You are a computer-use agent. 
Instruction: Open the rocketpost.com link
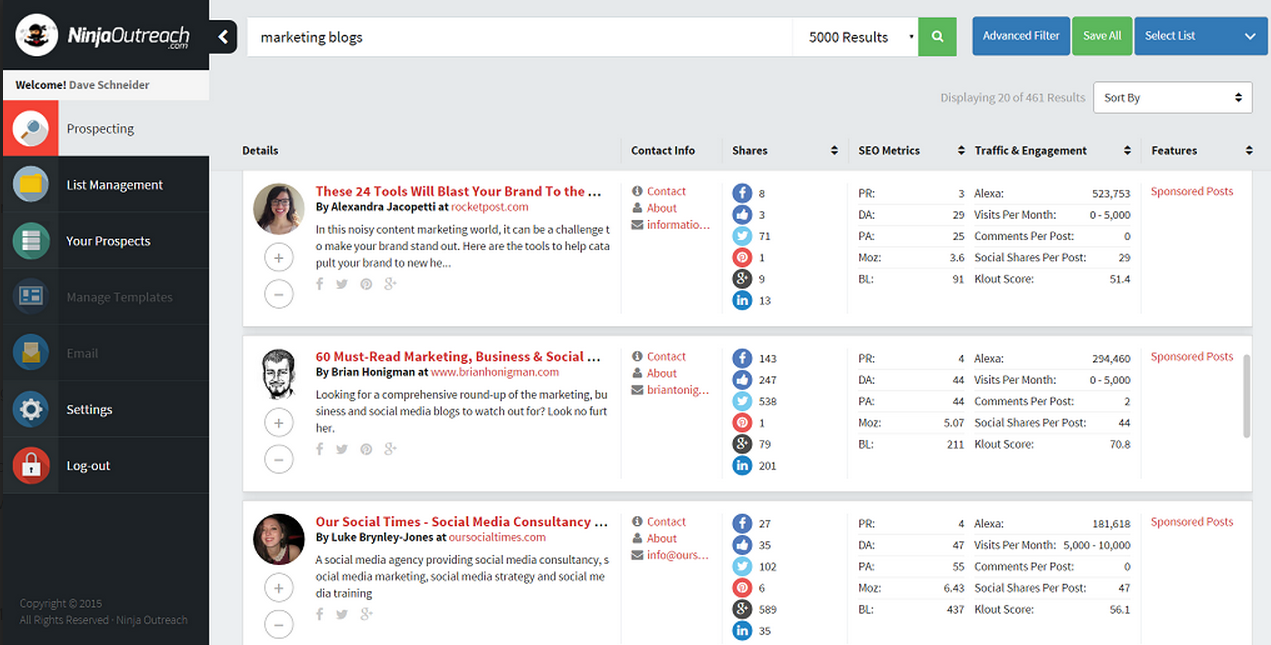click(489, 207)
